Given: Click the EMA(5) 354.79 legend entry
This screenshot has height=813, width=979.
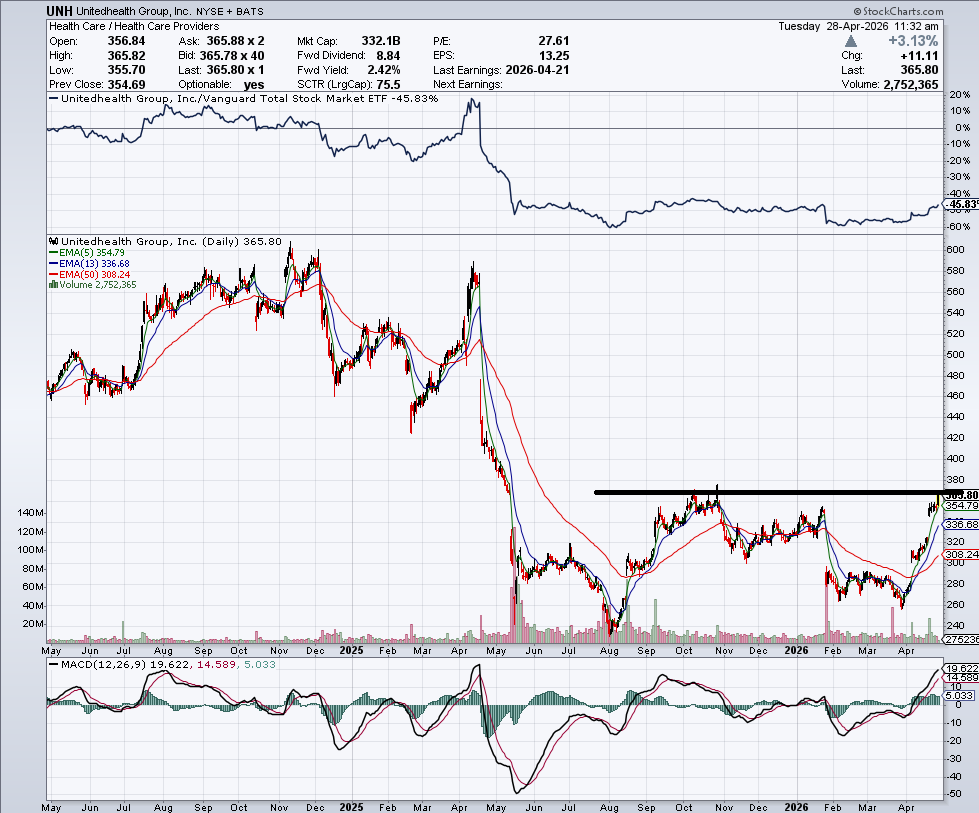Looking at the screenshot, I should tap(87, 253).
